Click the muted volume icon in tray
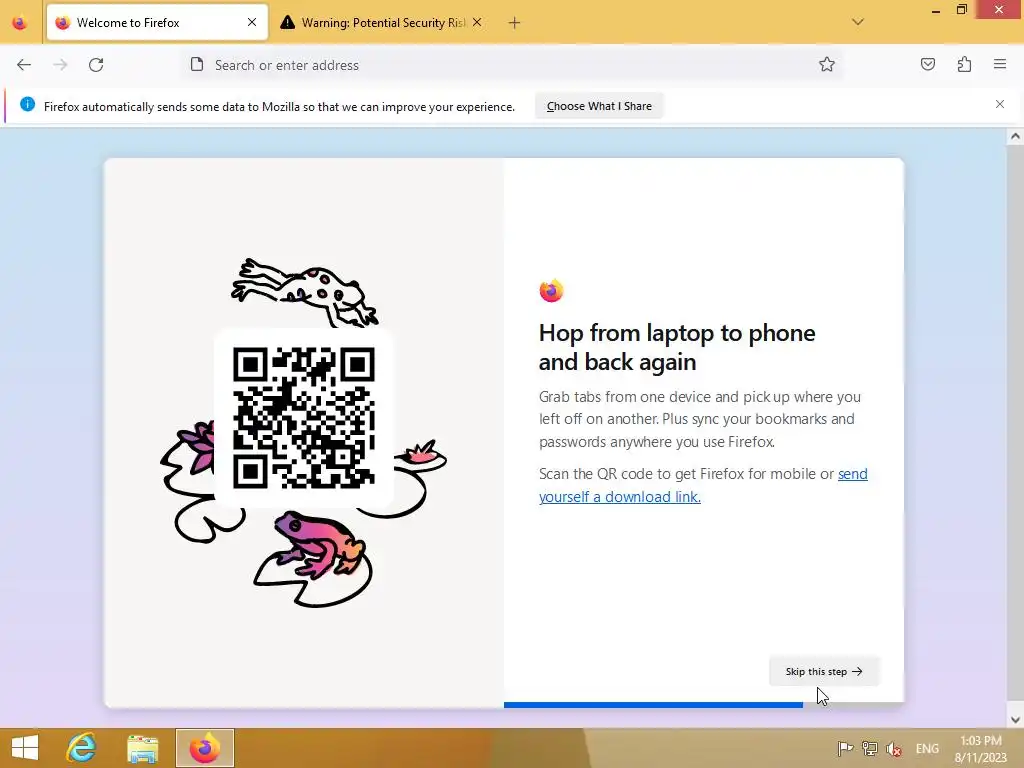1024x768 pixels. pos(893,748)
